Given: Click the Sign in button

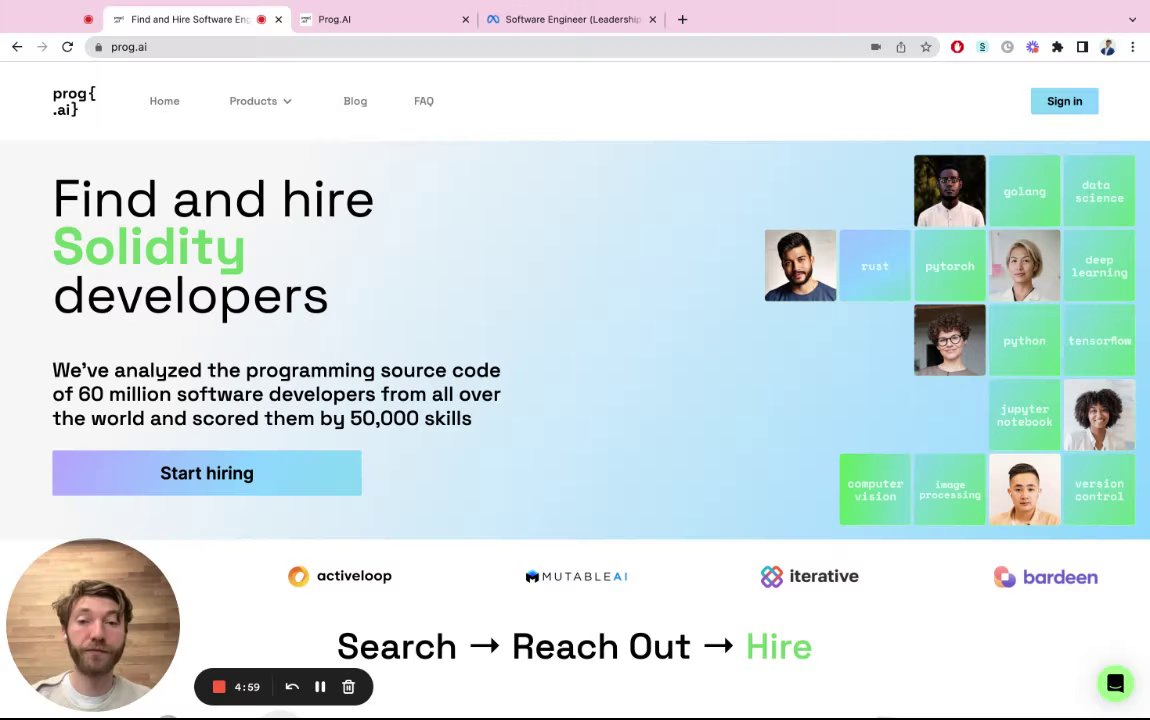Looking at the screenshot, I should [1064, 101].
